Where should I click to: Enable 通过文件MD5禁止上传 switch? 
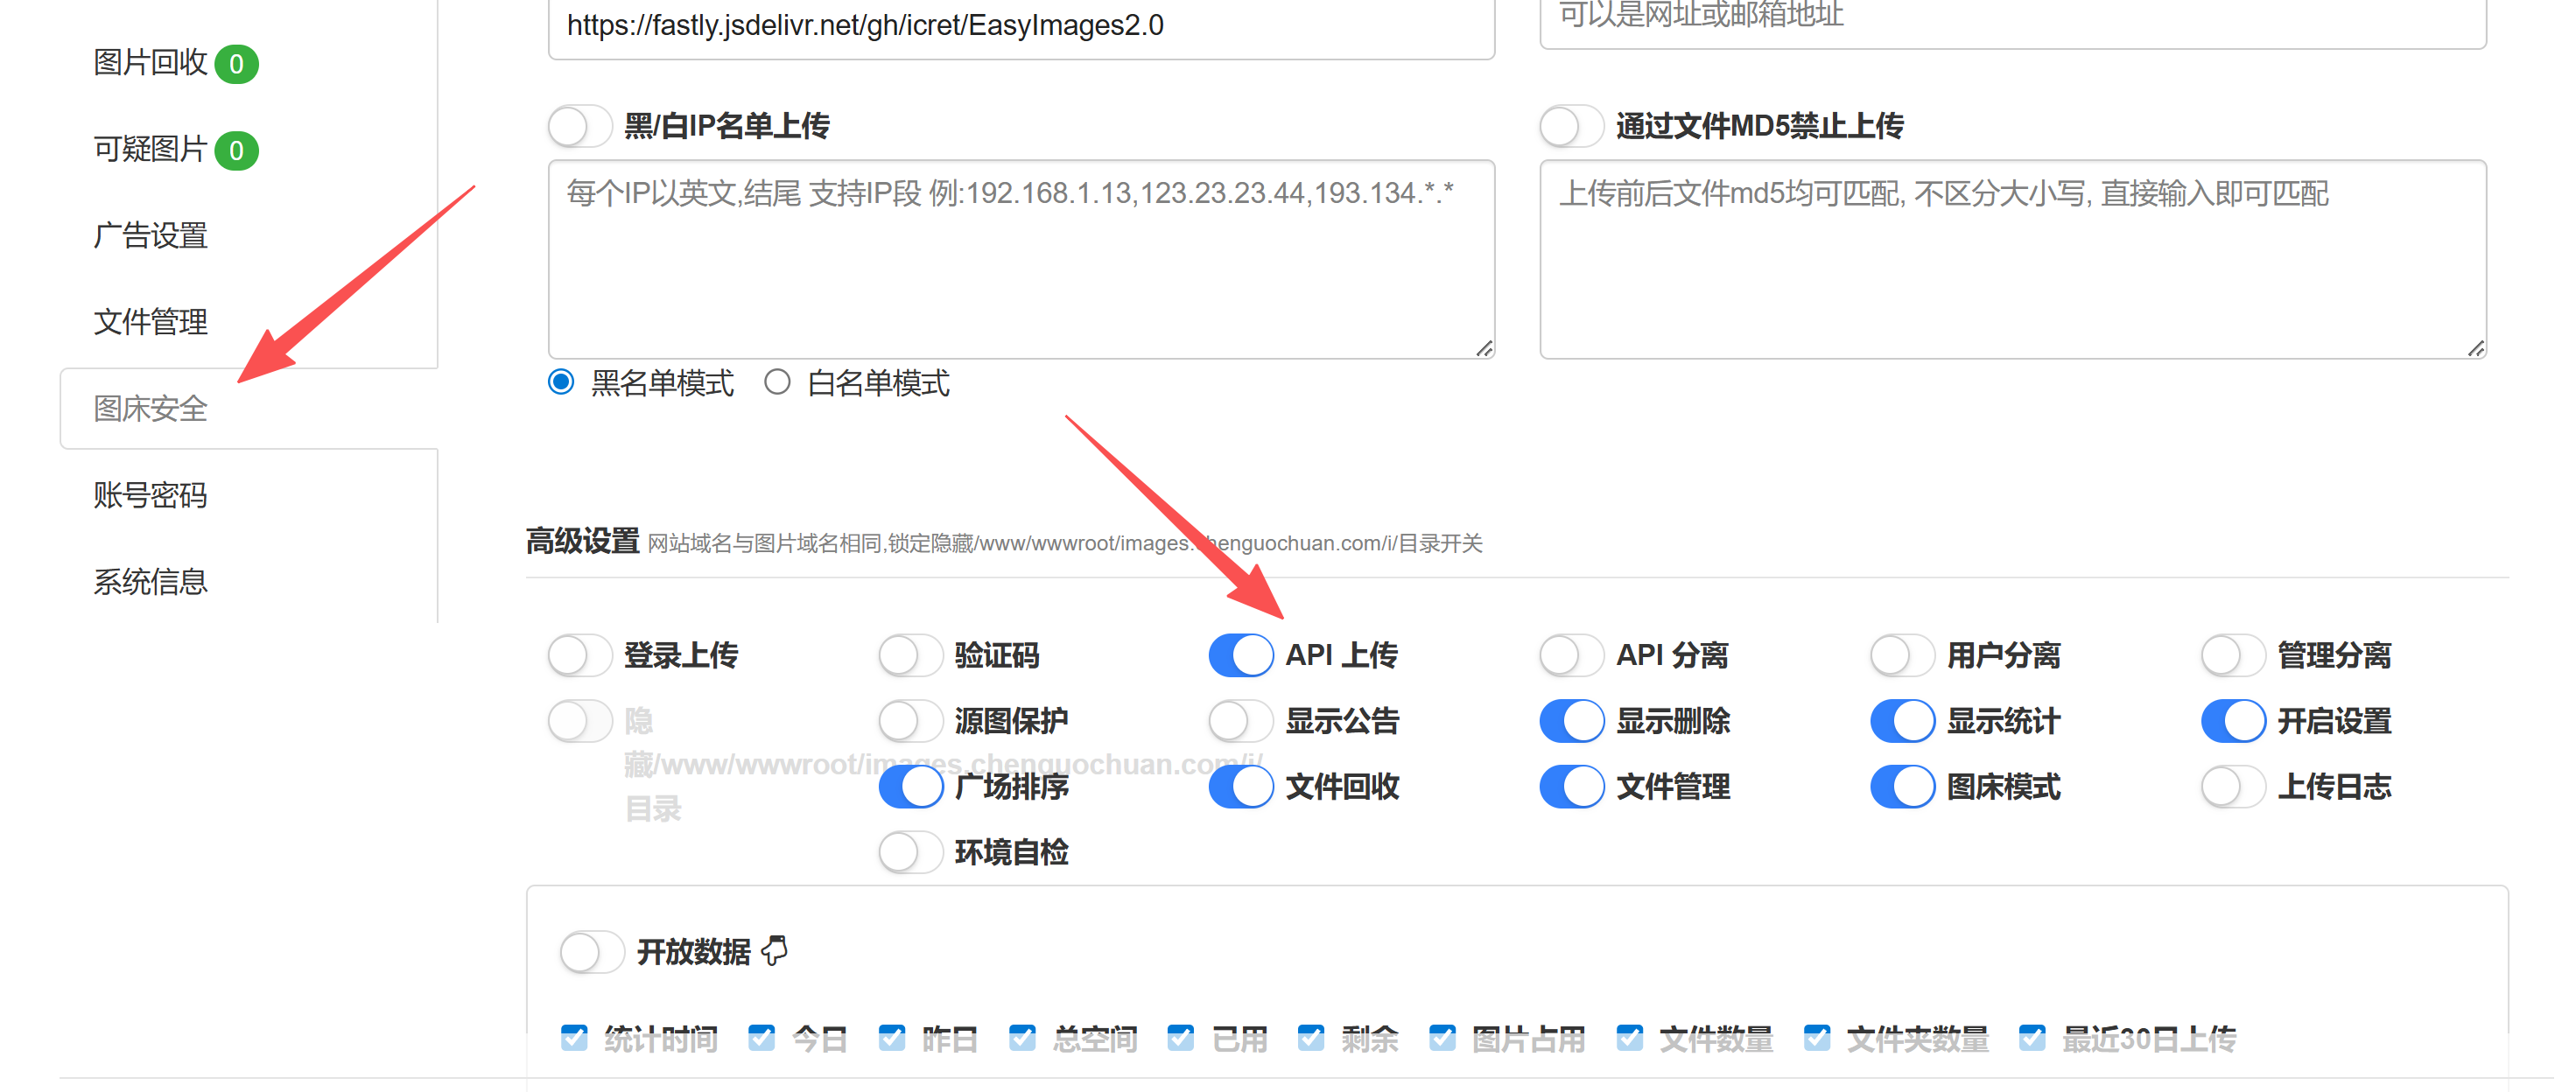pyautogui.click(x=1571, y=126)
